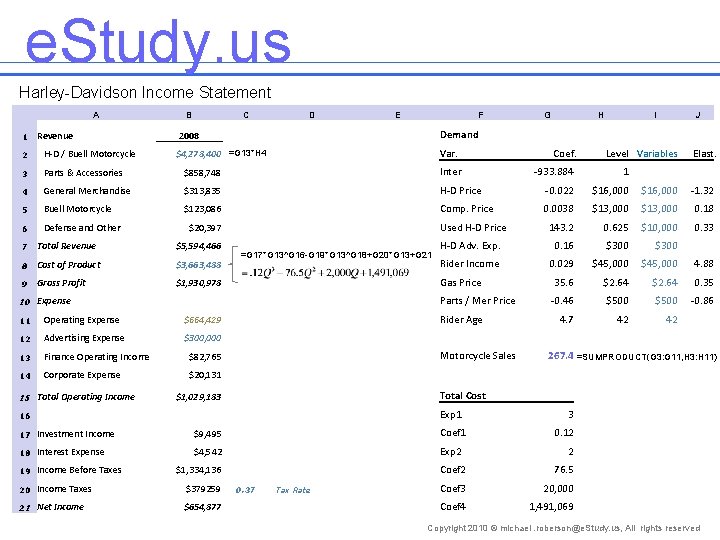Click the =G13*H4 formula text
This screenshot has width=720, height=540.
247,153
